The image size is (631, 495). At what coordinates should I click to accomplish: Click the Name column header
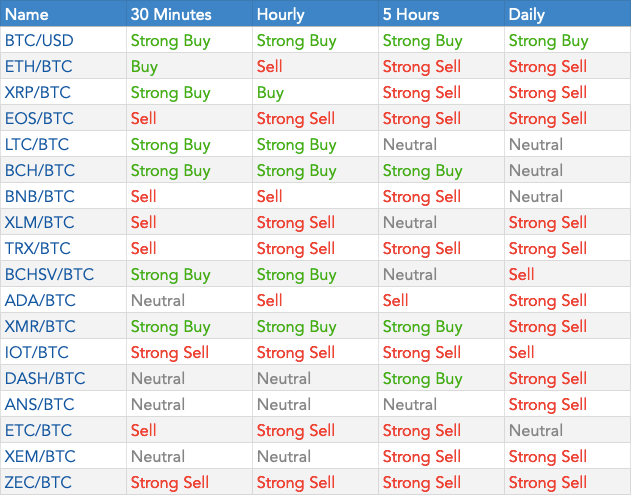click(x=27, y=14)
